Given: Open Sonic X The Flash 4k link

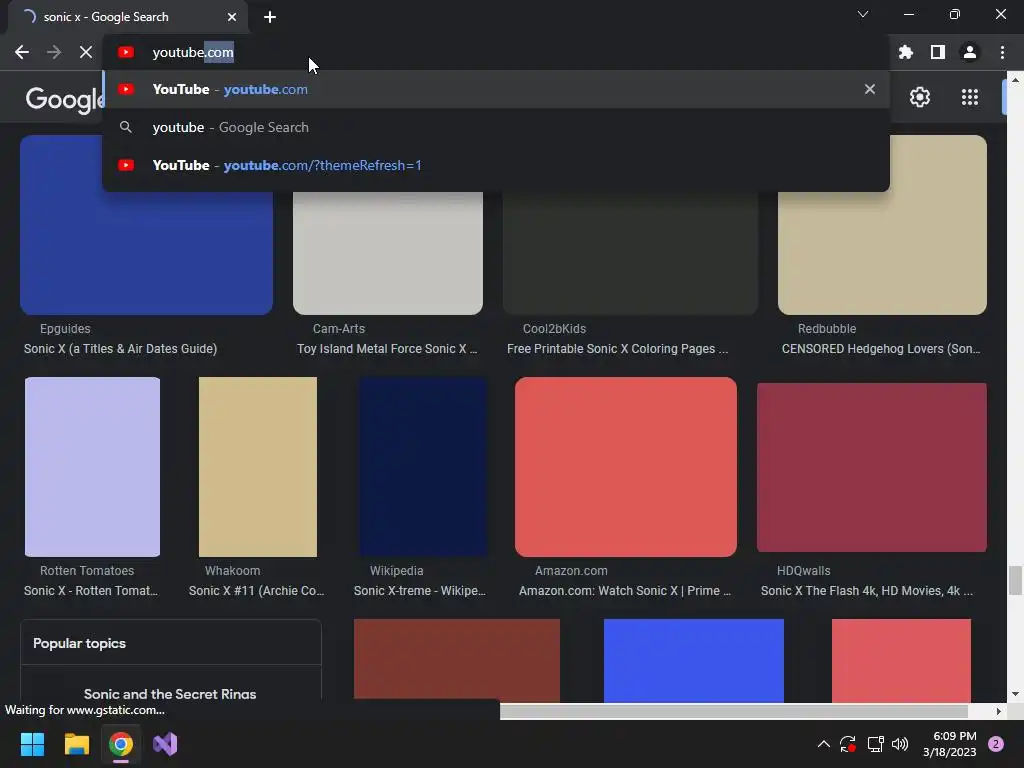Looking at the screenshot, I should click(867, 590).
